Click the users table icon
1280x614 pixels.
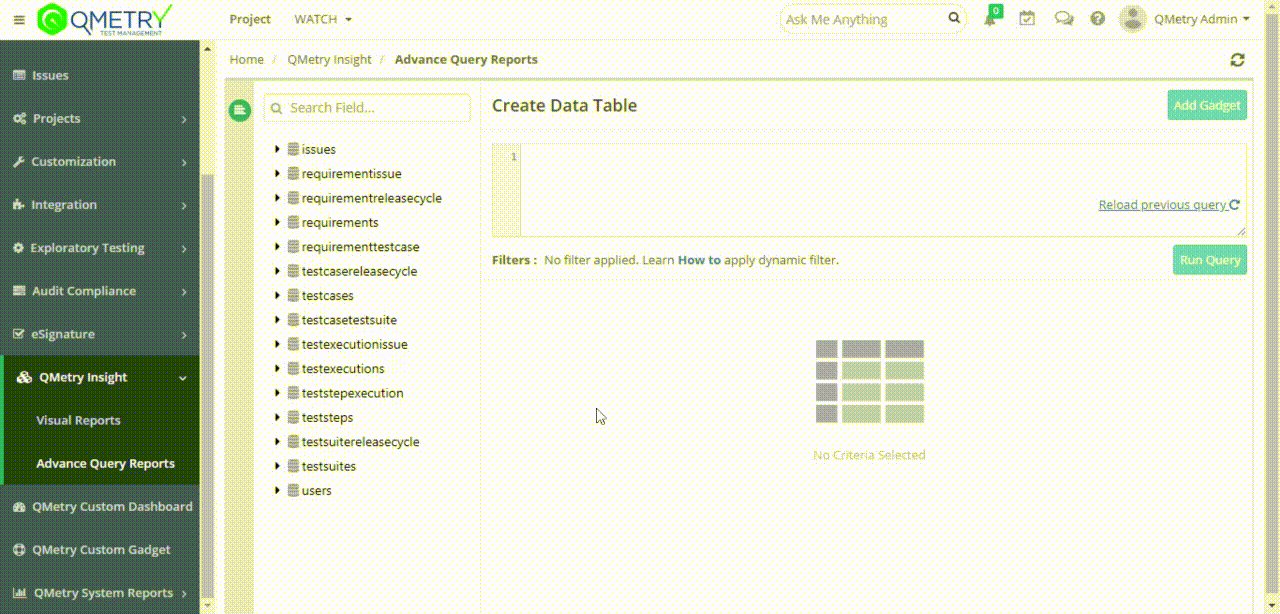pyautogui.click(x=293, y=490)
